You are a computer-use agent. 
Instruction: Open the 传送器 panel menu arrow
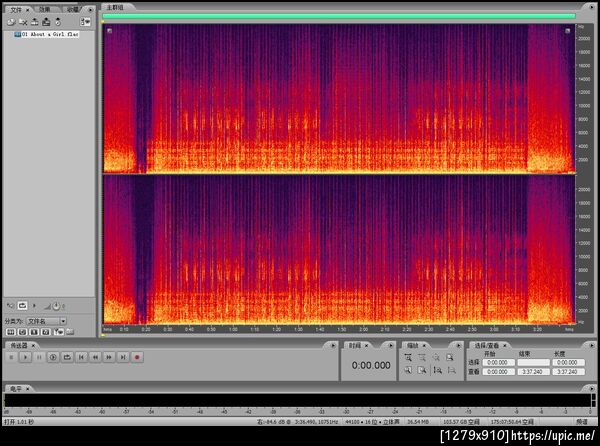pyautogui.click(x=333, y=345)
